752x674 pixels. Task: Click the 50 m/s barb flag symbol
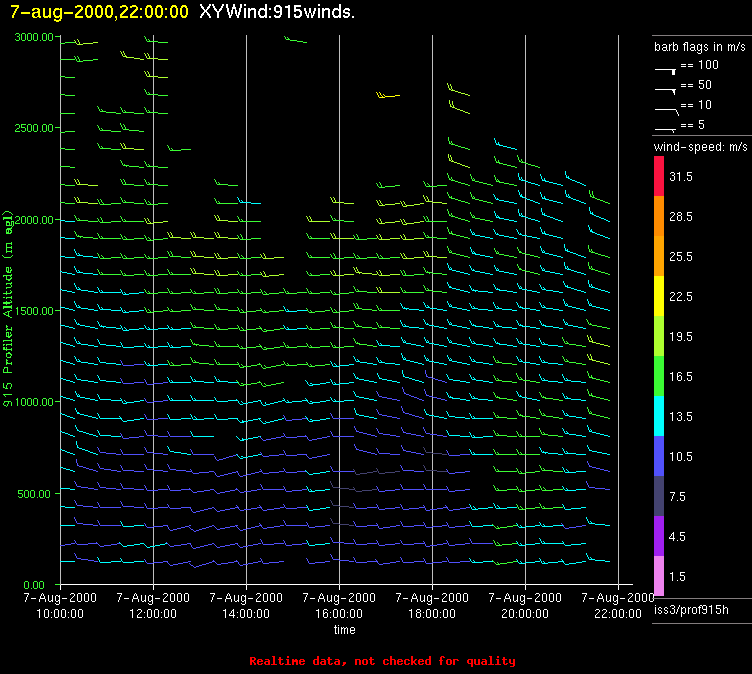pos(666,89)
